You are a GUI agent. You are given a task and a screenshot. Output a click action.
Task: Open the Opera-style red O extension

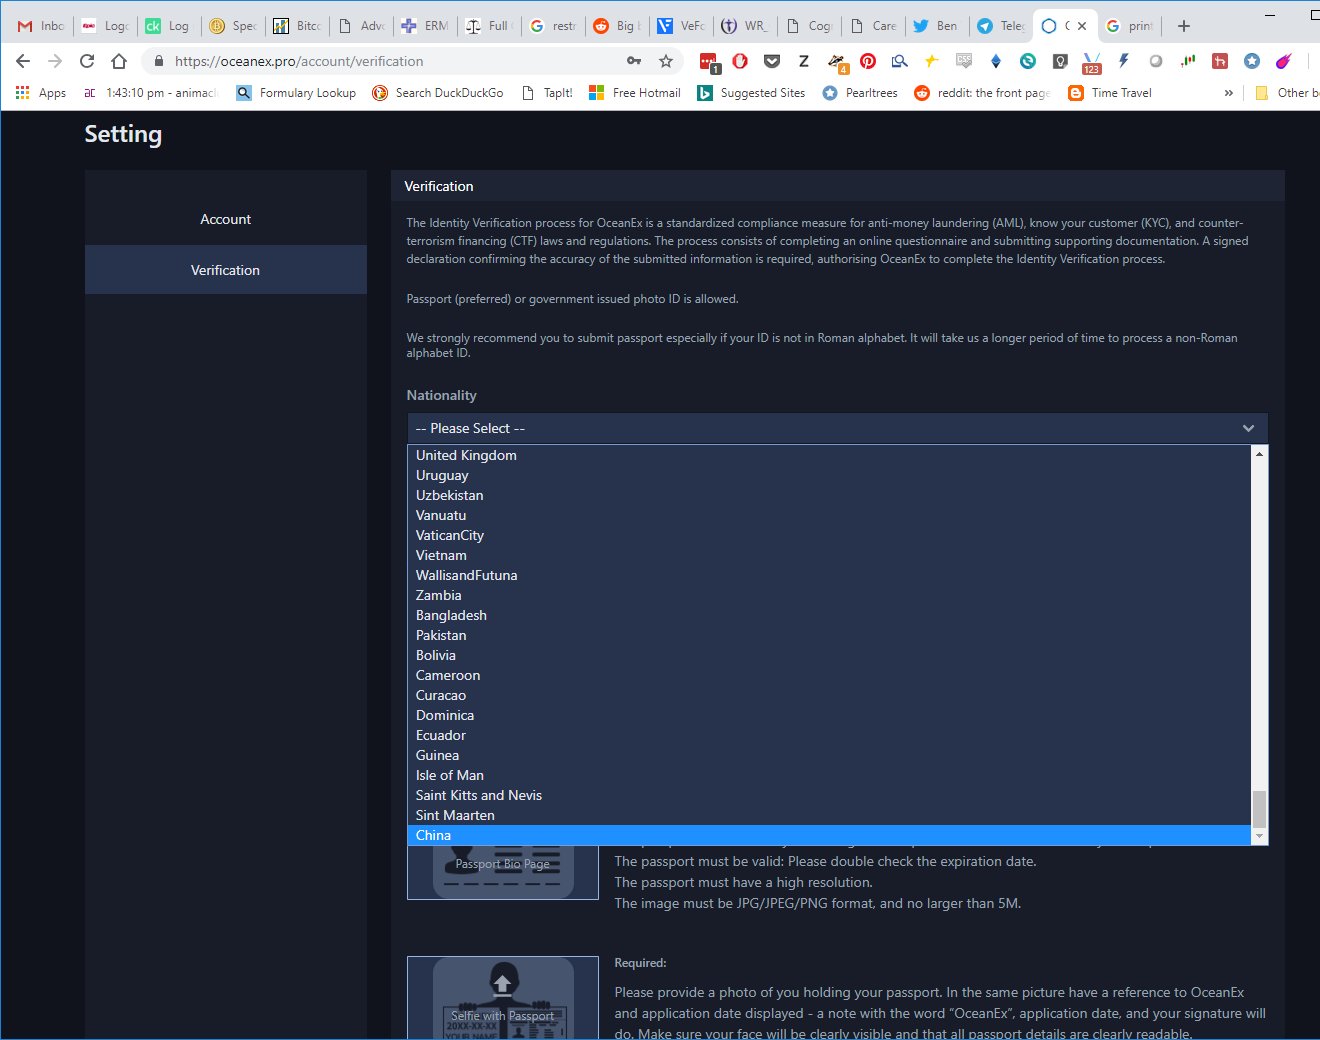740,61
